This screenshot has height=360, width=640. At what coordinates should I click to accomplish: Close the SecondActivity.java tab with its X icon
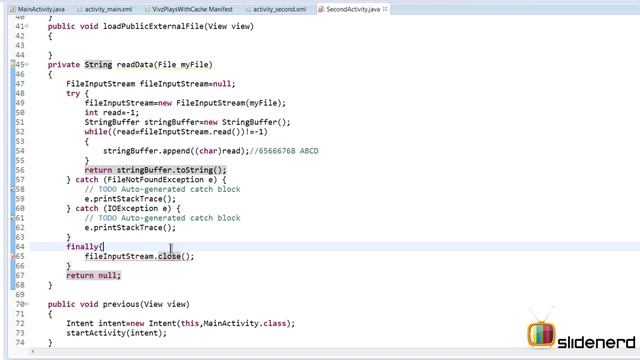(x=385, y=9)
